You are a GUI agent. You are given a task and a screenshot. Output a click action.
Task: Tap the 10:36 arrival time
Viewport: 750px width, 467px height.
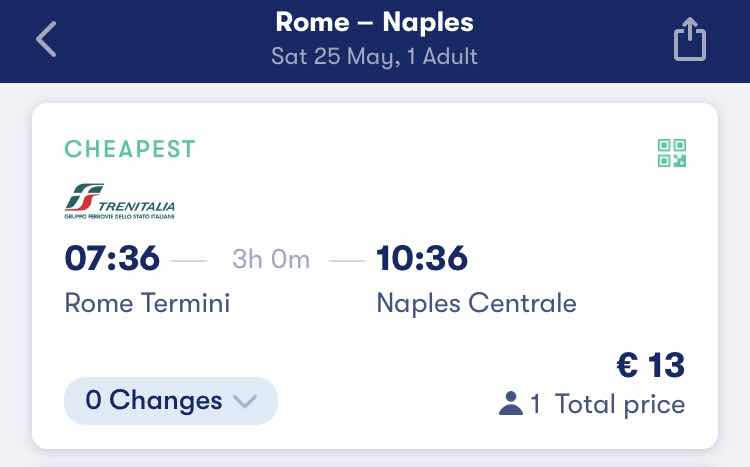pyautogui.click(x=422, y=258)
